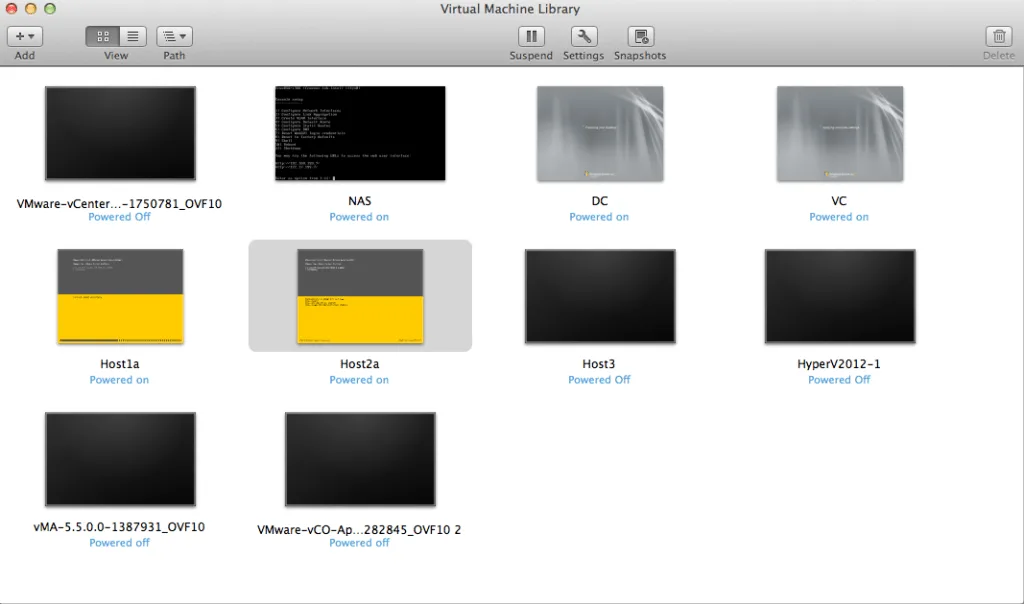
Task: Close the Virtual Machine Library window
Action: (x=11, y=8)
